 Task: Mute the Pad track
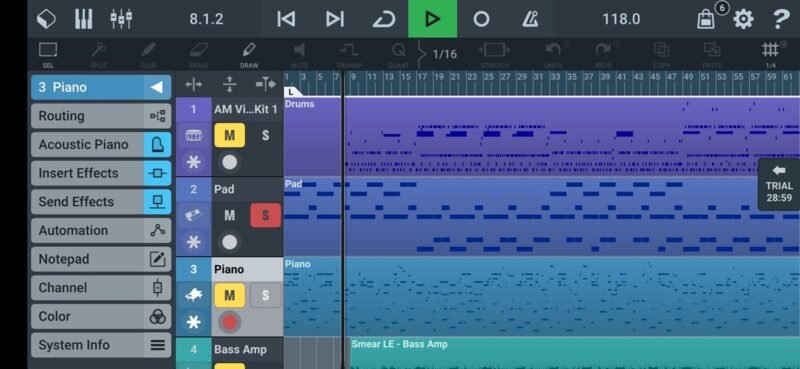(230, 215)
